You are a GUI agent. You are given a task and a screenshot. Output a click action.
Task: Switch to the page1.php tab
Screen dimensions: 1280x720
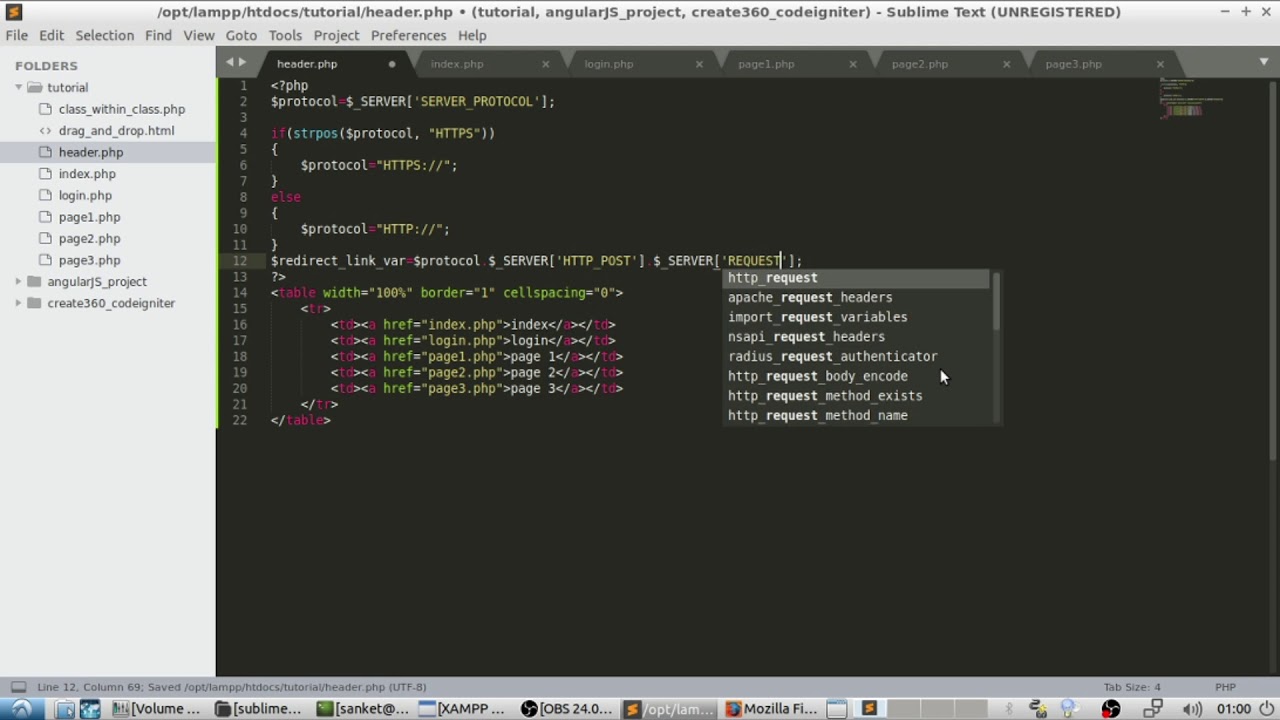click(x=766, y=64)
